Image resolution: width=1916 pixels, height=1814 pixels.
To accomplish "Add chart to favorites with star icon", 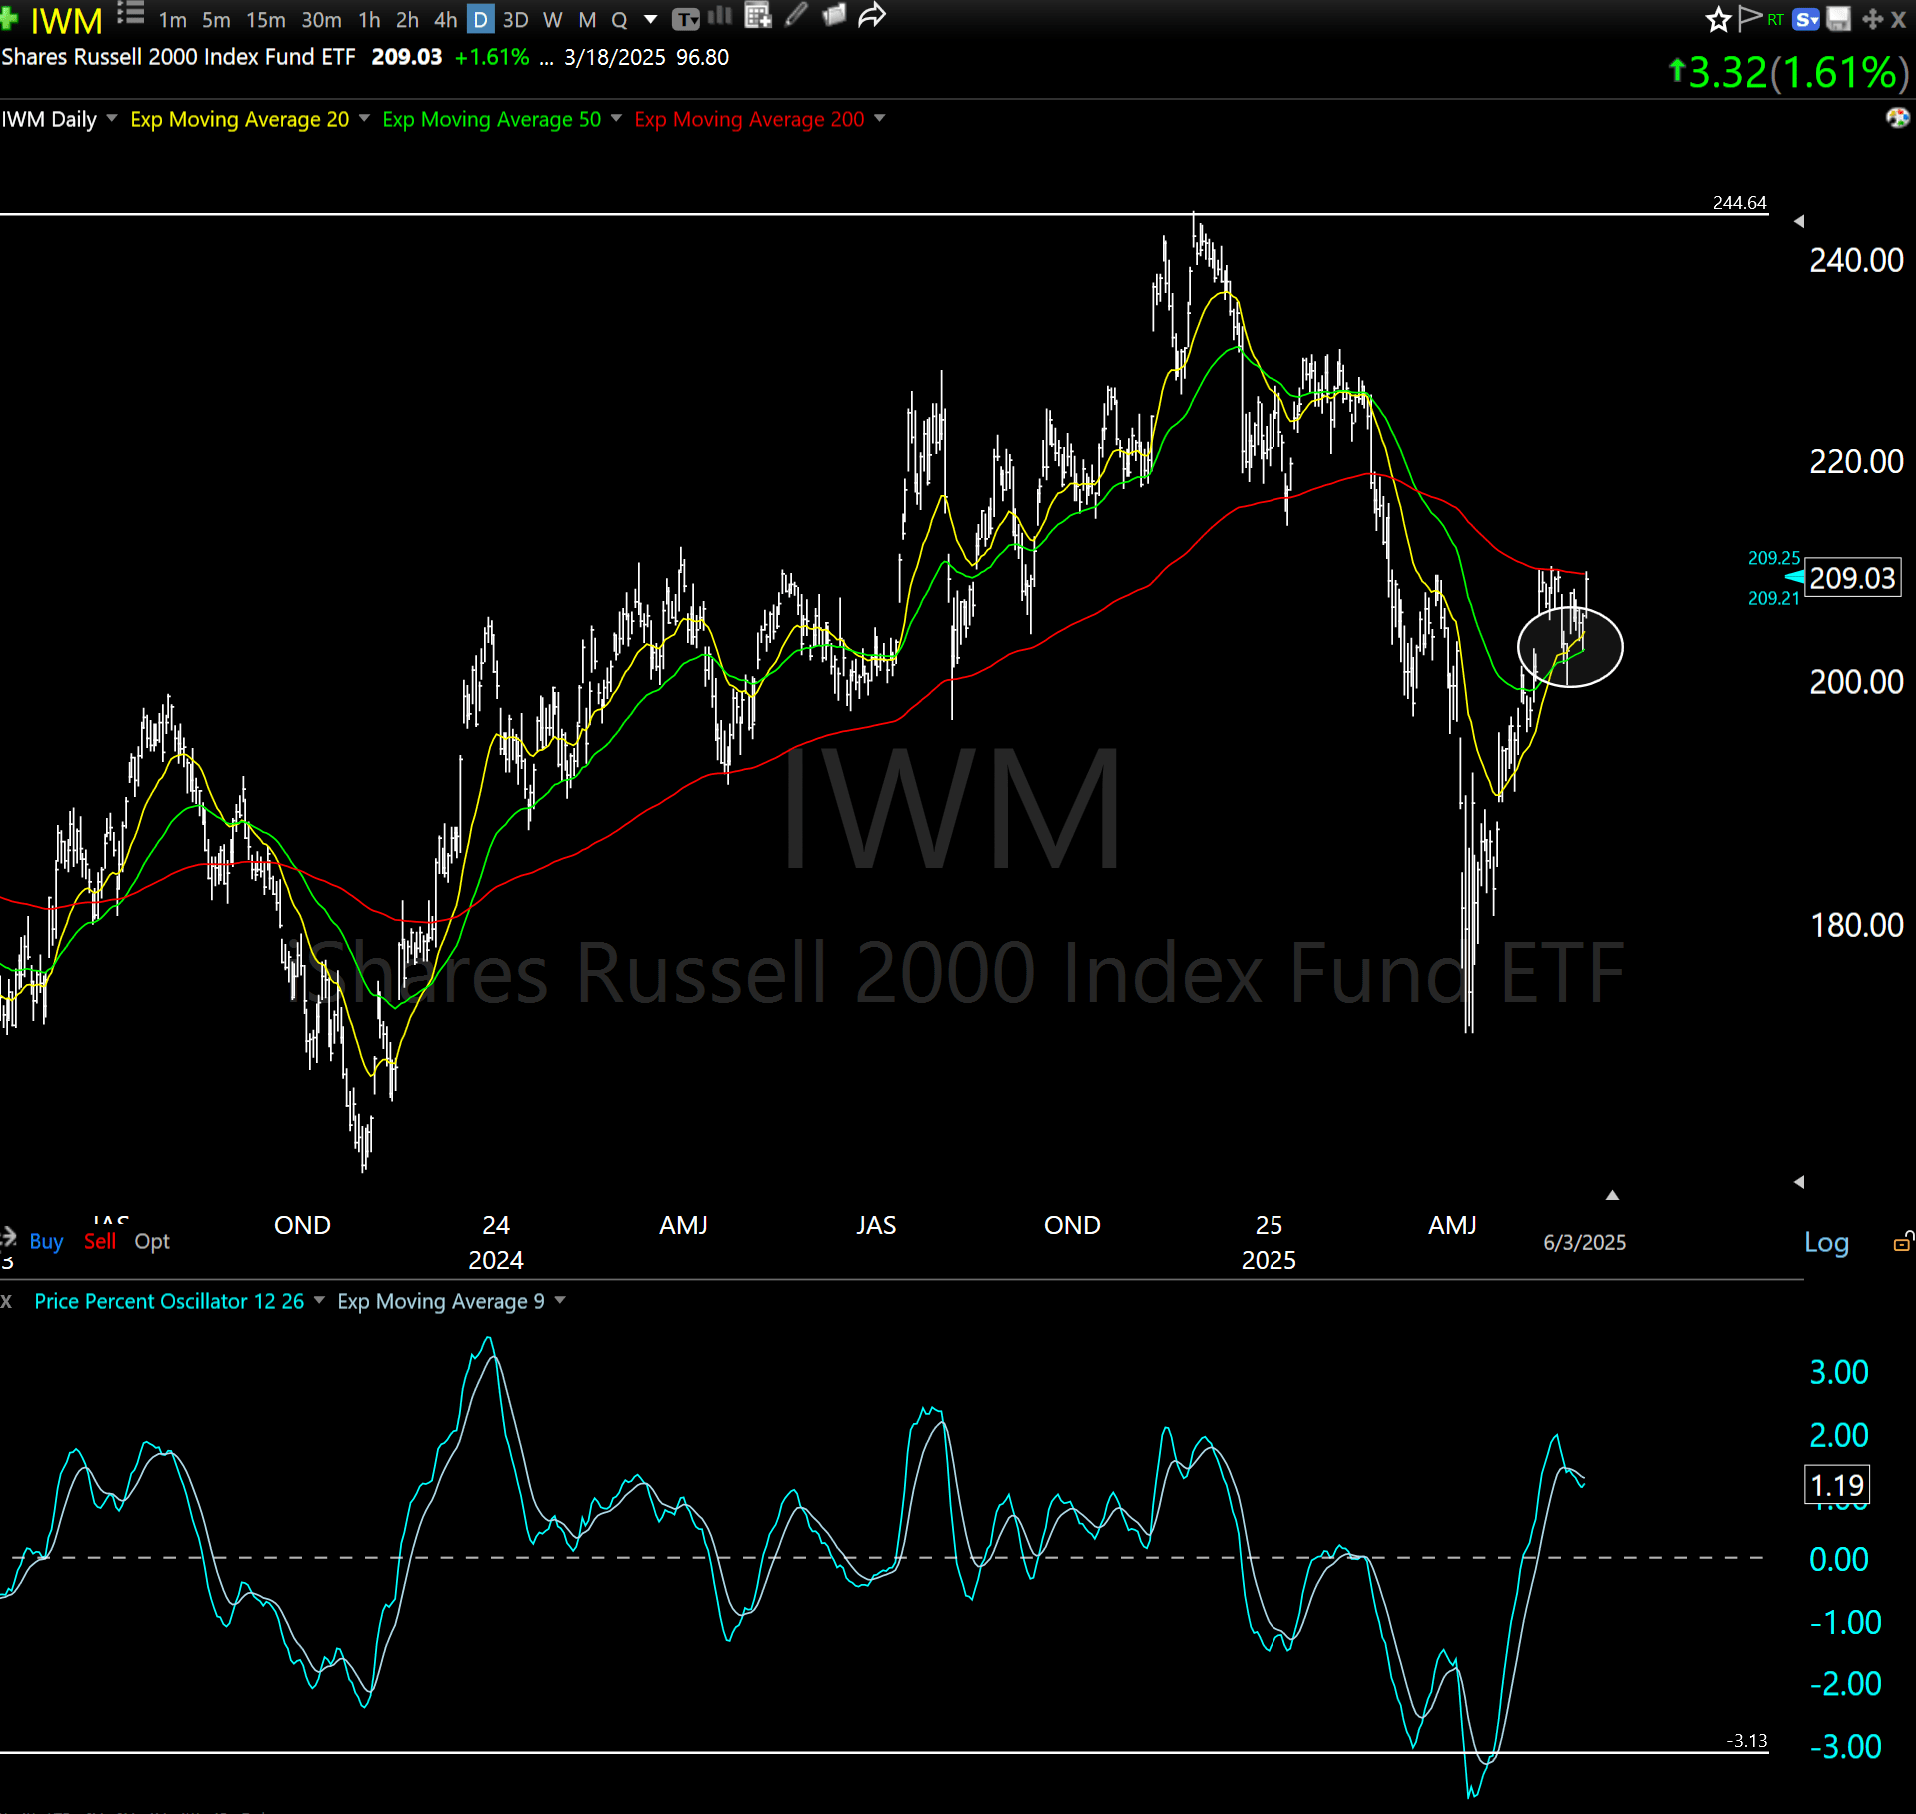I will 1718,19.
